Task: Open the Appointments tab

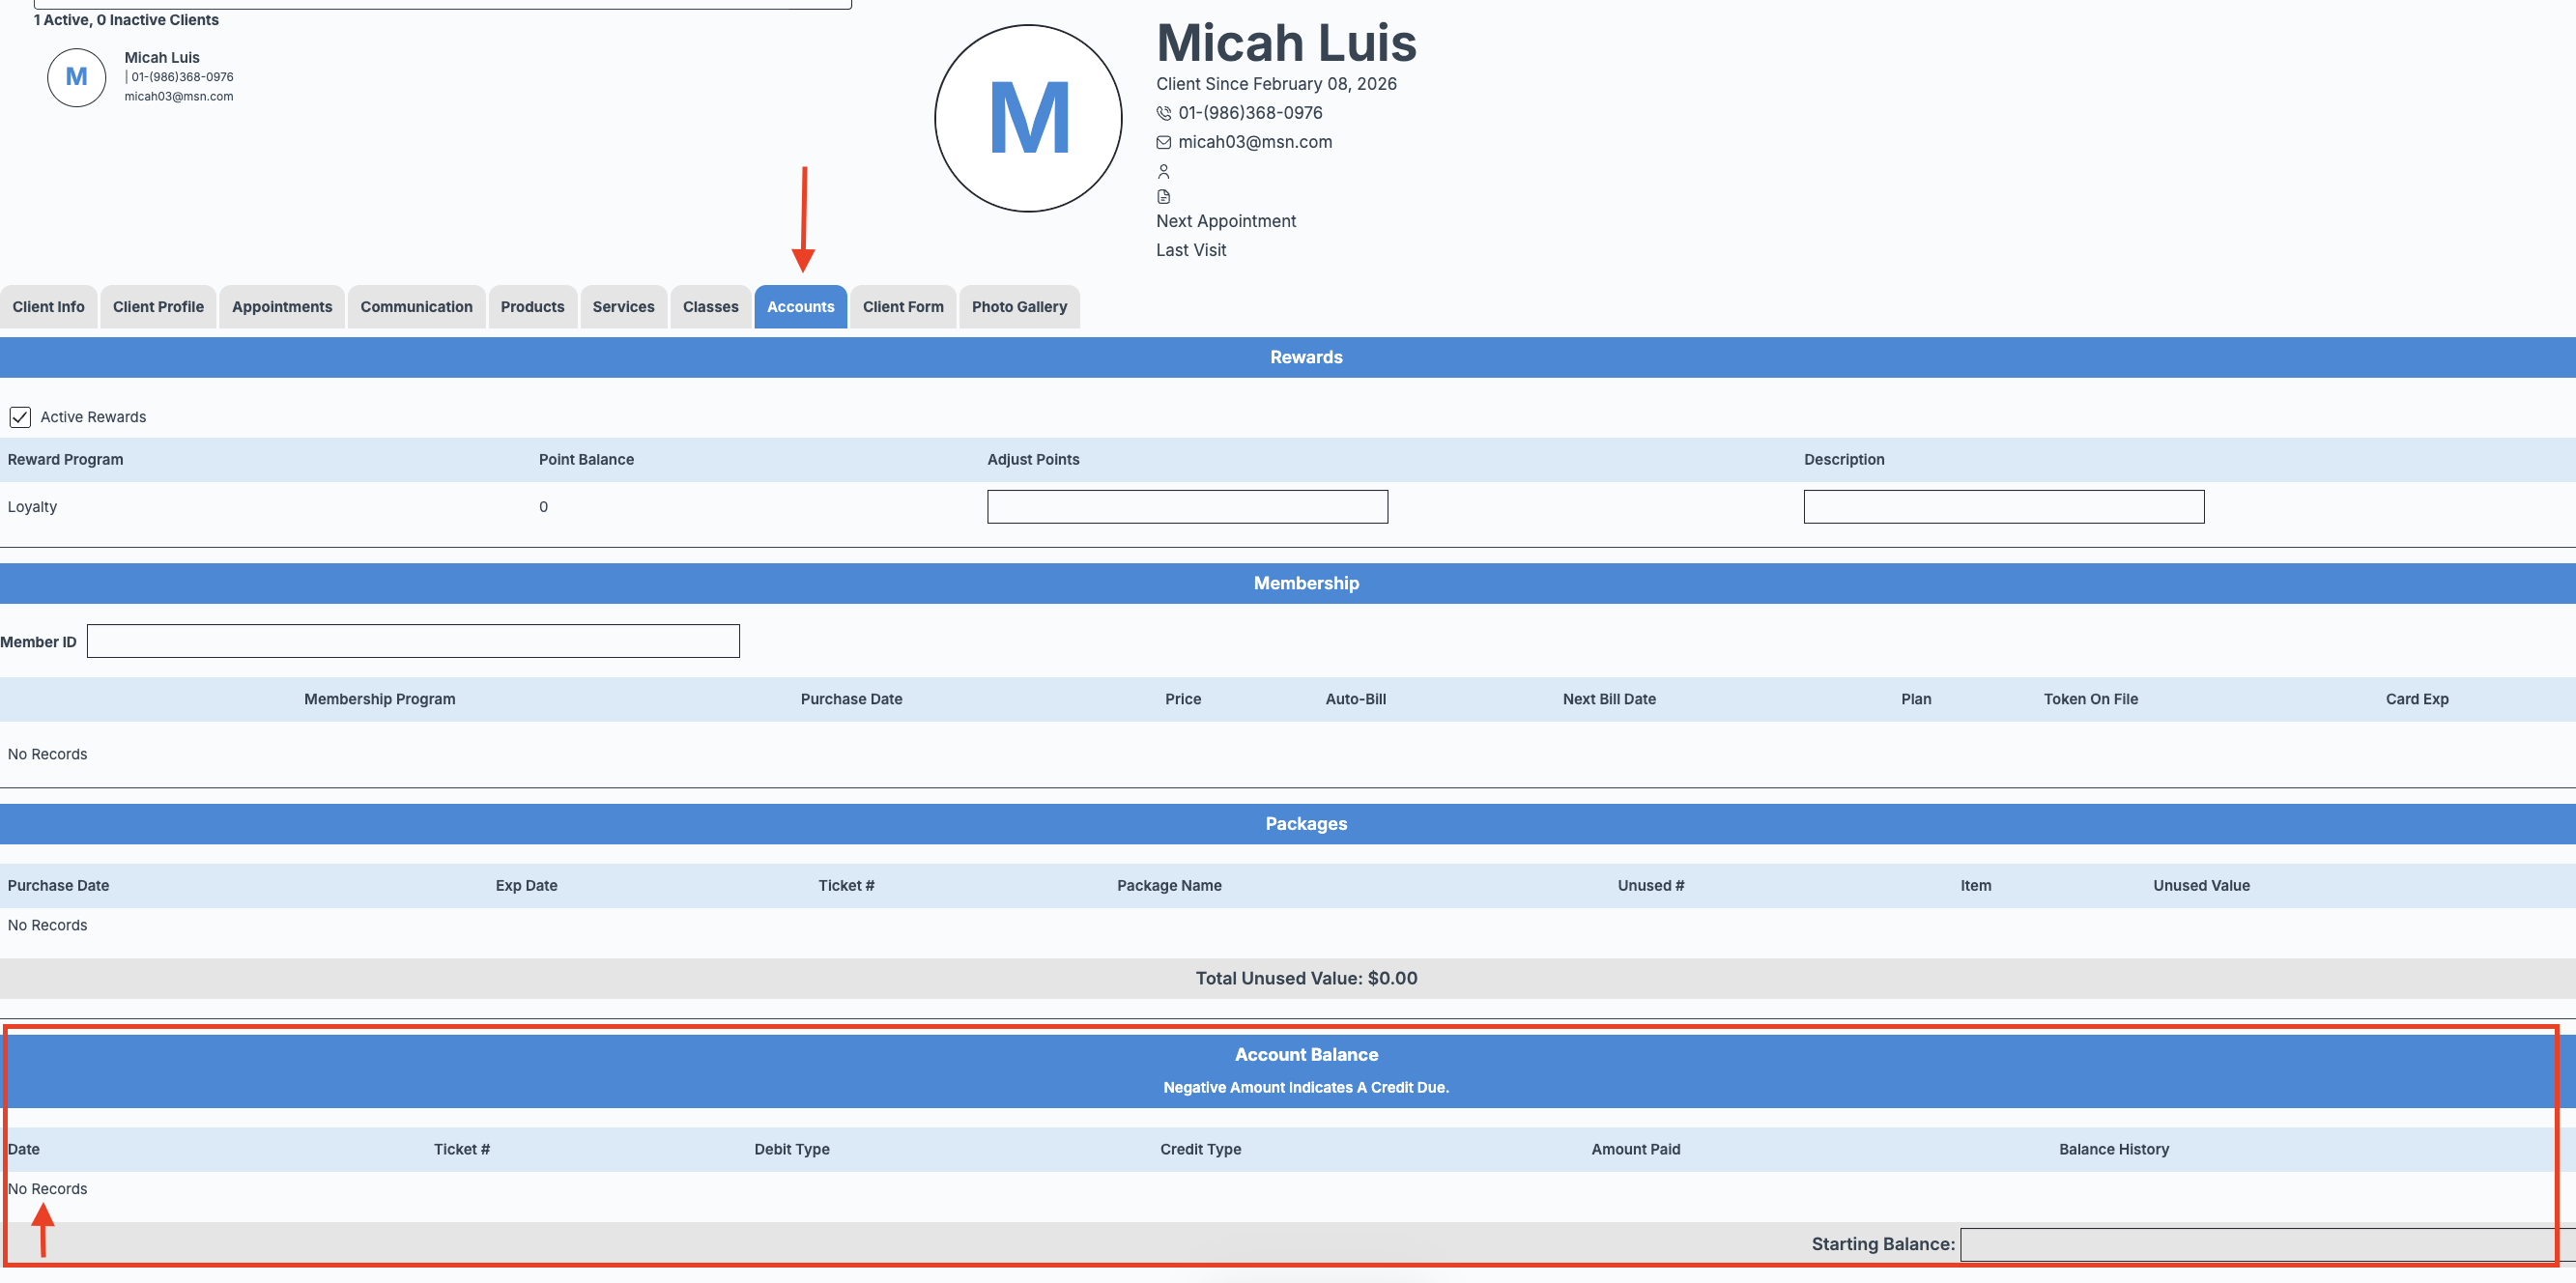Action: (x=282, y=307)
